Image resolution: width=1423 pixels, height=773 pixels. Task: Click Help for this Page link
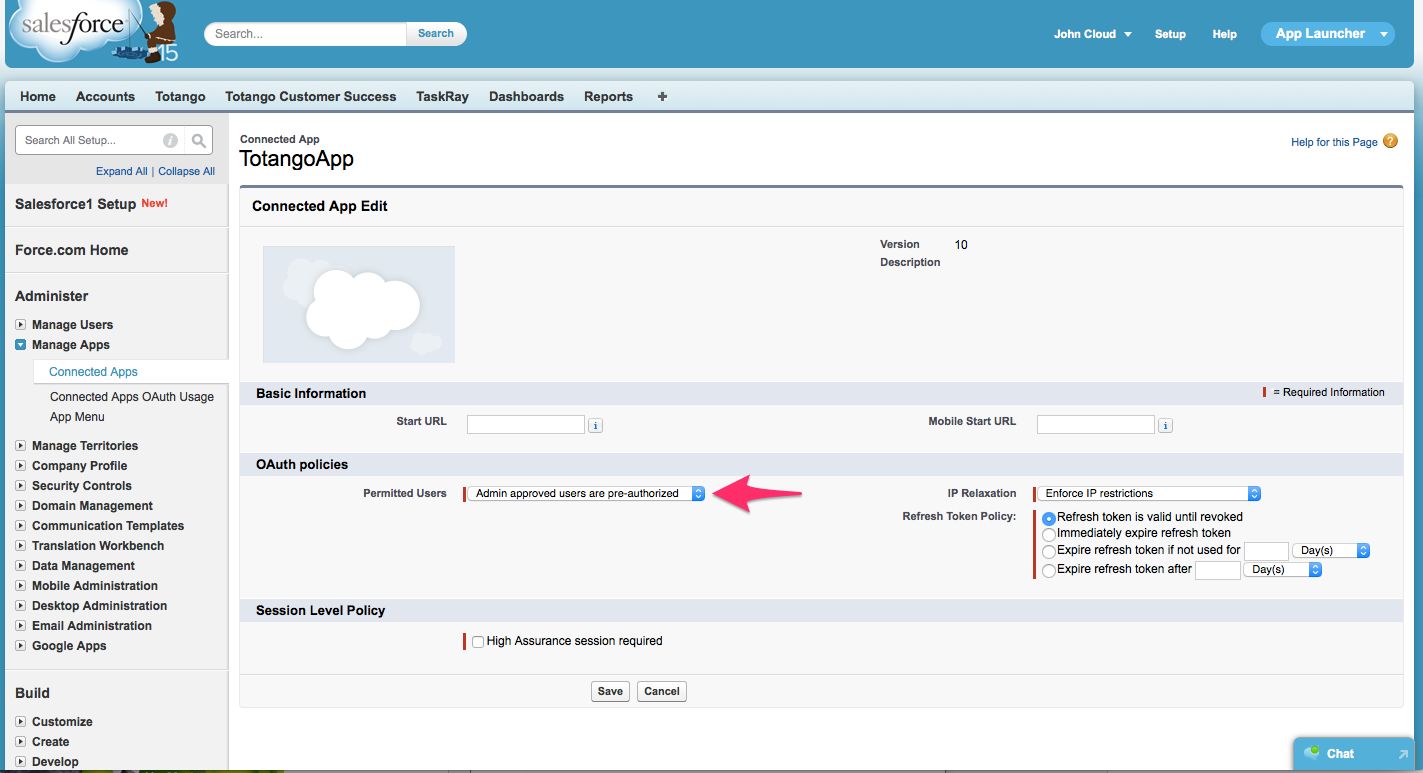[1334, 143]
